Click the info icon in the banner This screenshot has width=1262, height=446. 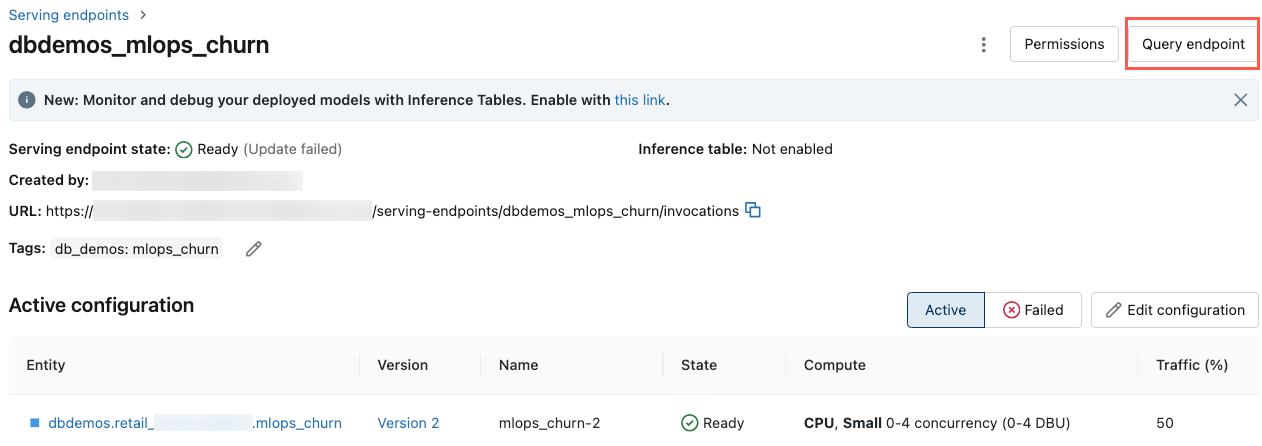point(27,100)
